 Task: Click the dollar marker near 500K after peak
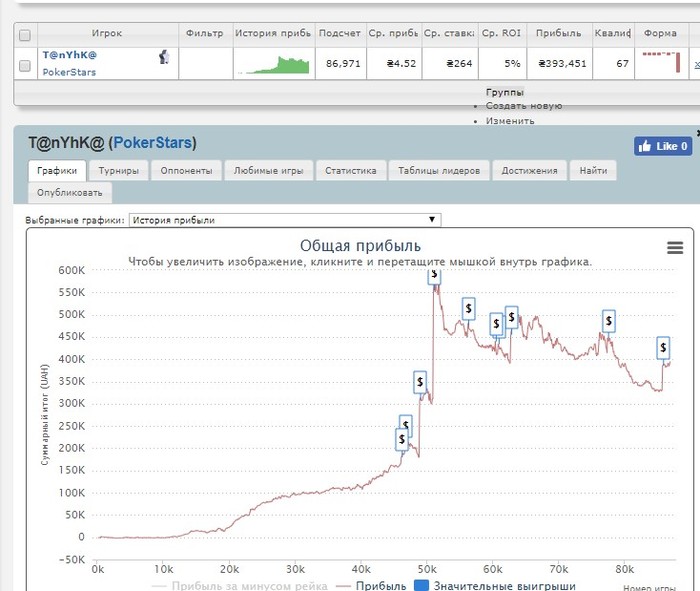pos(468,308)
